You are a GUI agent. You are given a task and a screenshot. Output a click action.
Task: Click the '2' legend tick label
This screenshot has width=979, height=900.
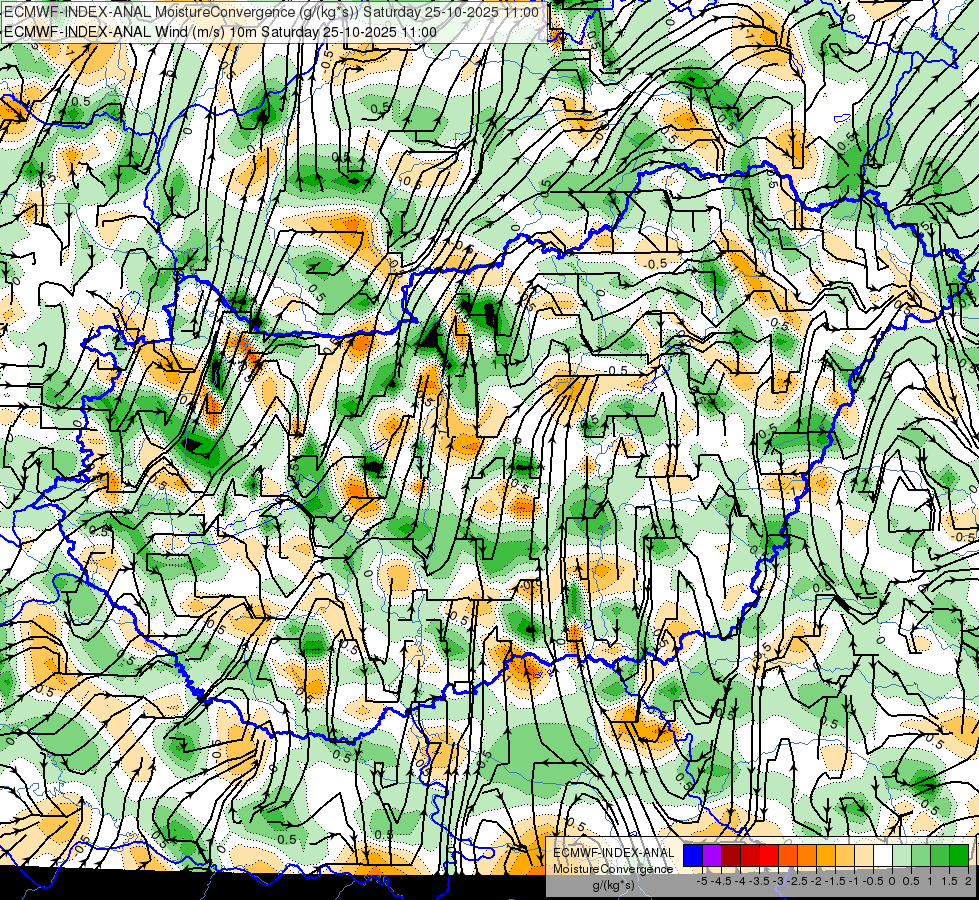[968, 881]
